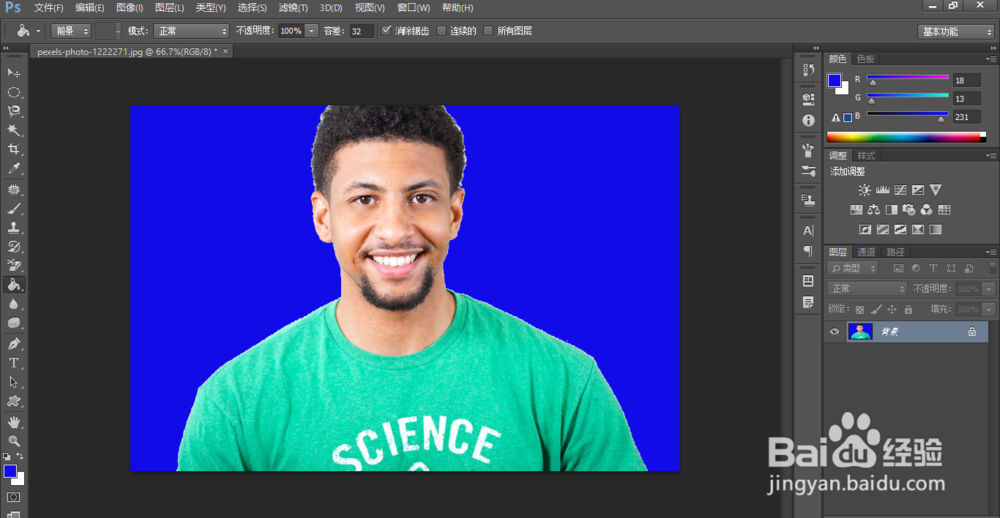
Task: Open the tool preset picker arrow
Action: pyautogui.click(x=38, y=31)
